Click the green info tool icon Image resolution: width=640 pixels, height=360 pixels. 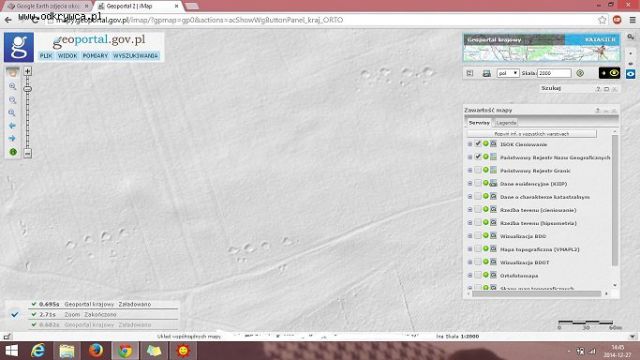(13, 152)
